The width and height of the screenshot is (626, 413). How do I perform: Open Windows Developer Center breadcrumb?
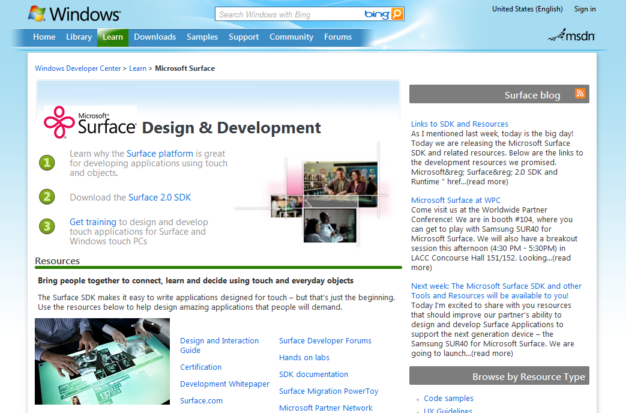point(77,68)
